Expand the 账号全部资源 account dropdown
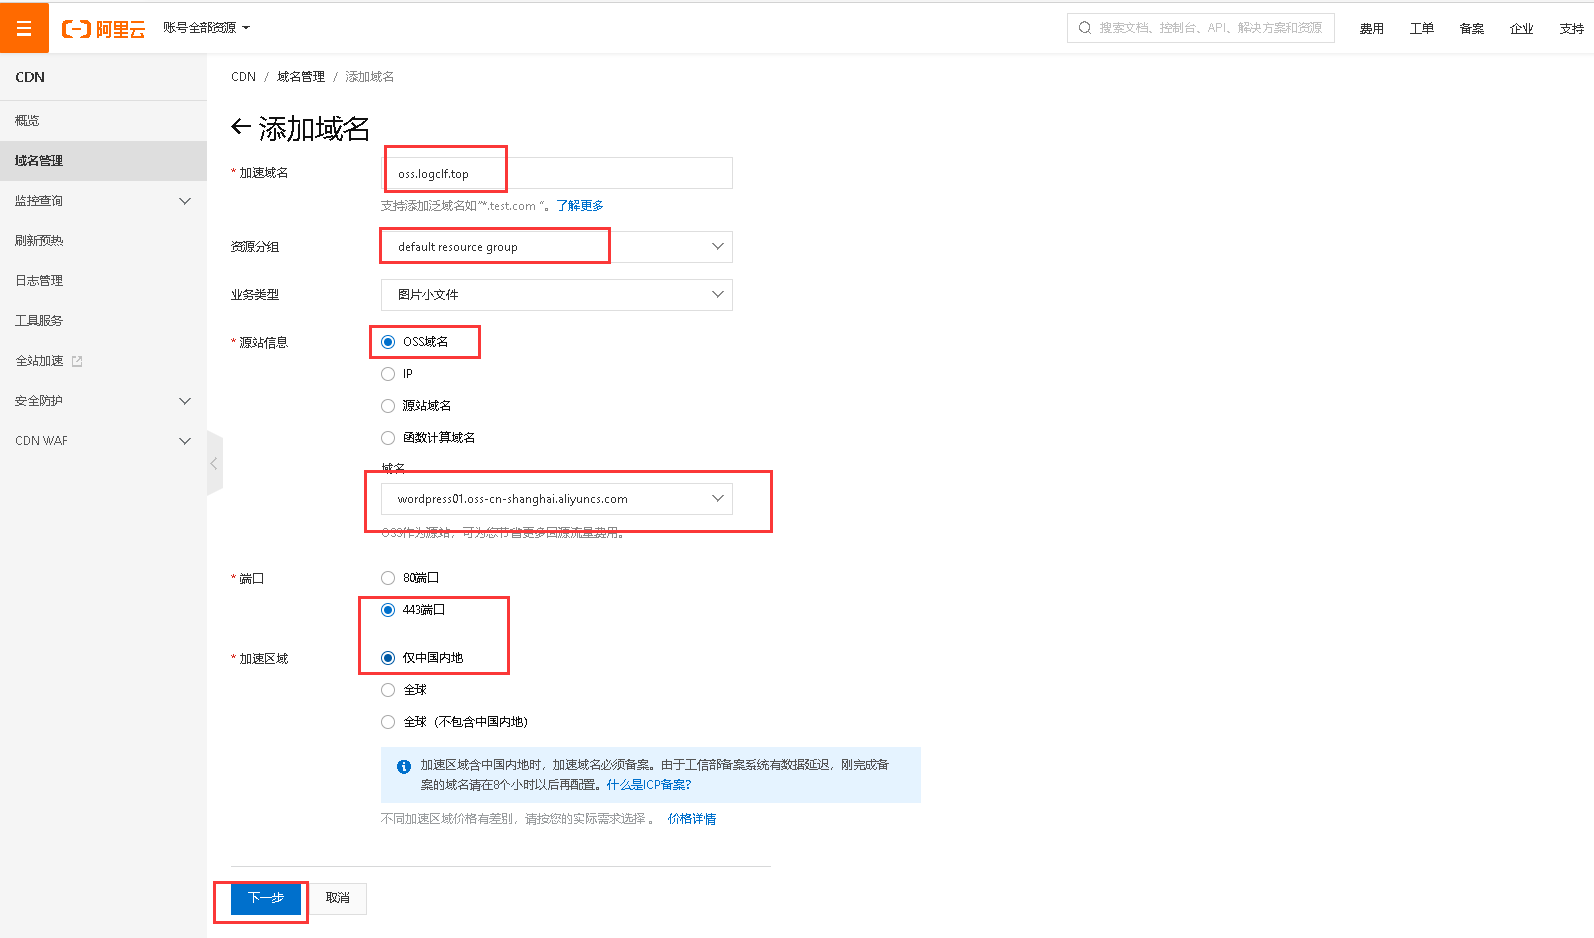This screenshot has width=1594, height=938. tap(207, 28)
